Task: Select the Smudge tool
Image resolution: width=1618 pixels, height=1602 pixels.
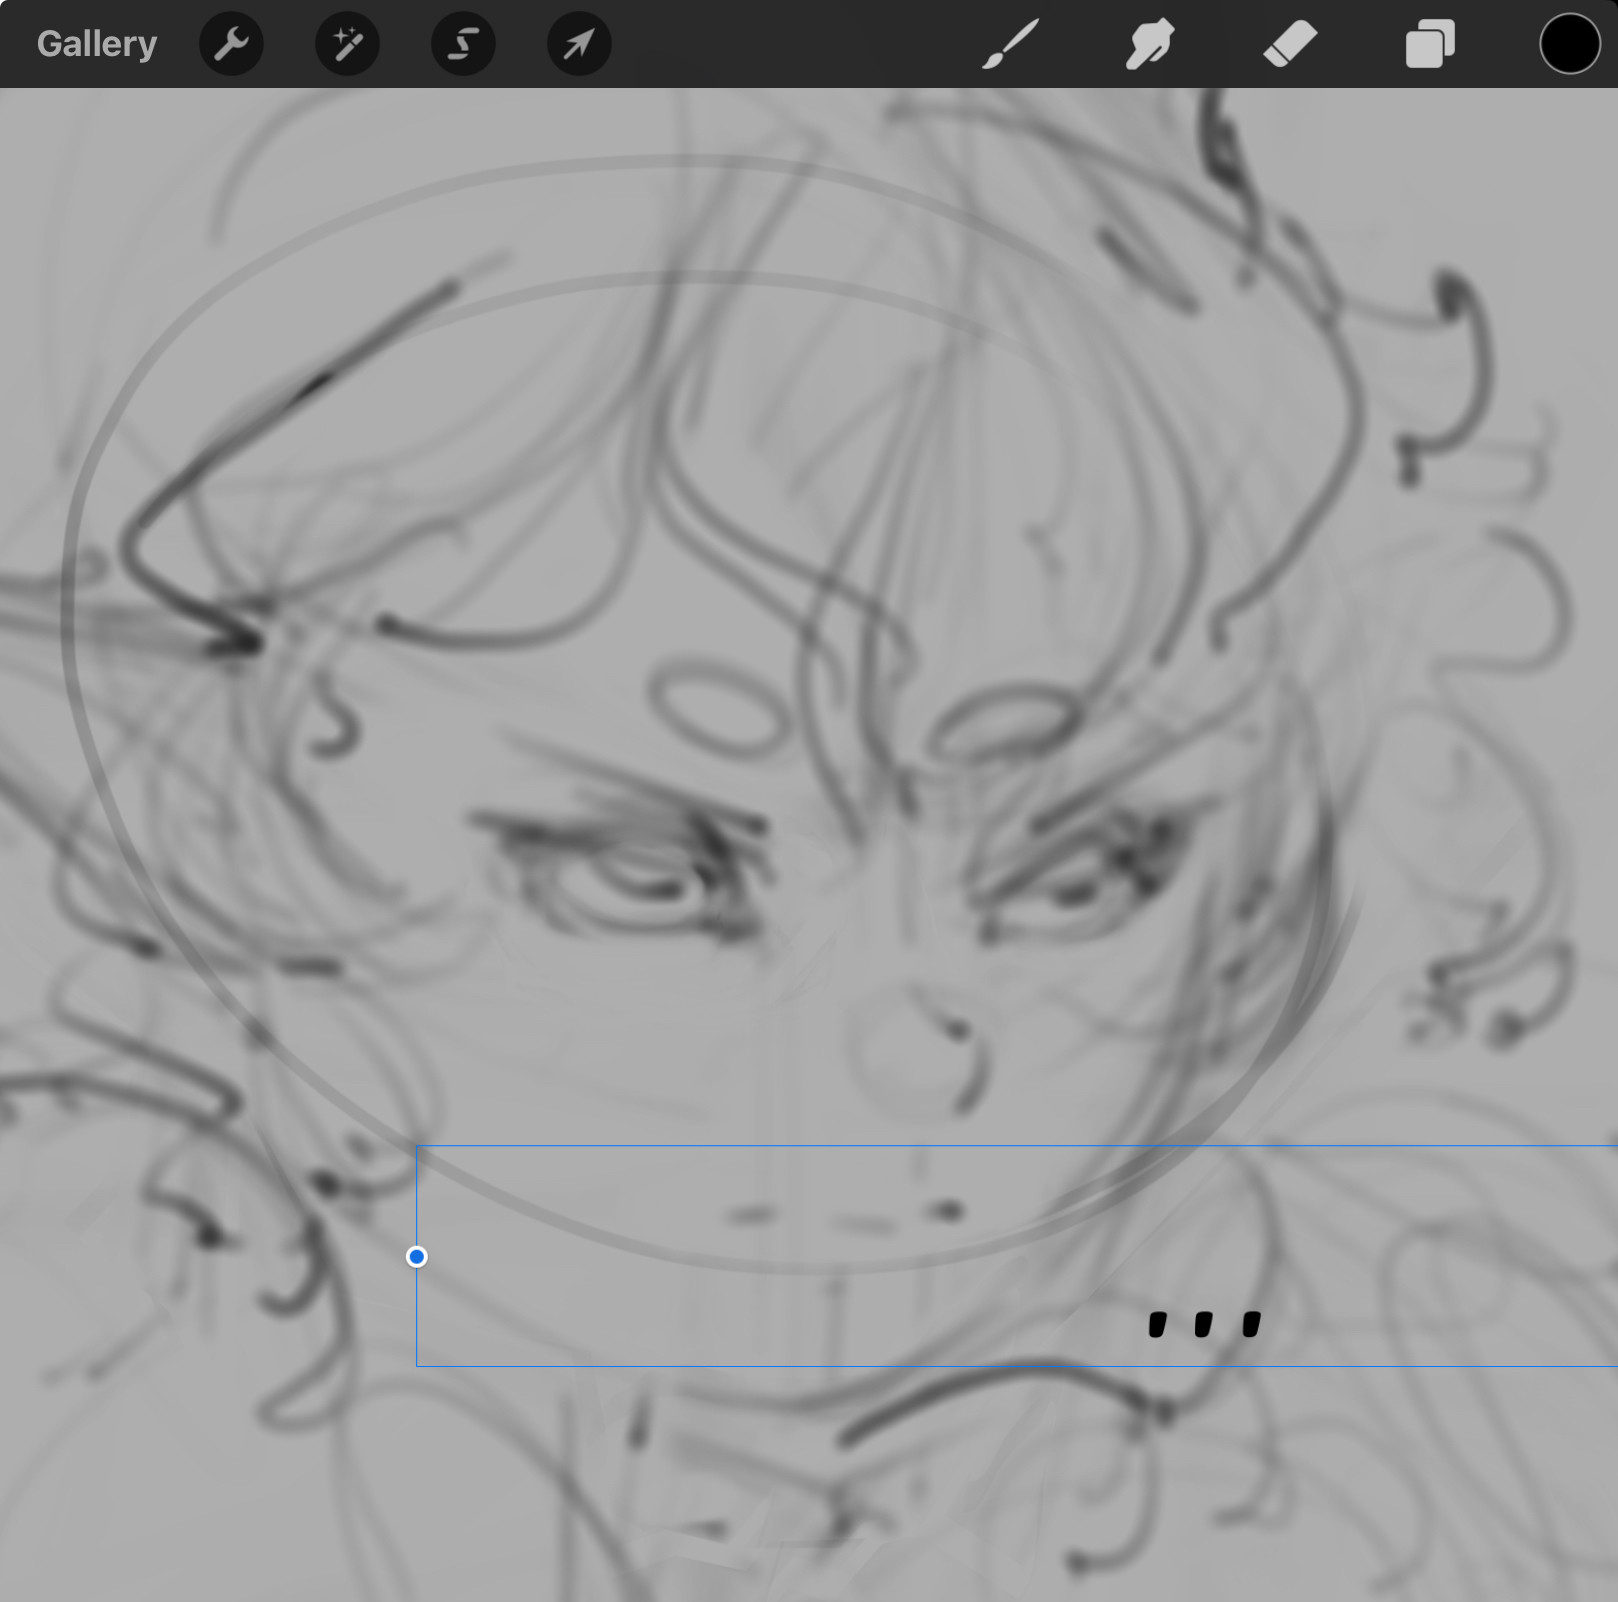Action: [x=1150, y=44]
